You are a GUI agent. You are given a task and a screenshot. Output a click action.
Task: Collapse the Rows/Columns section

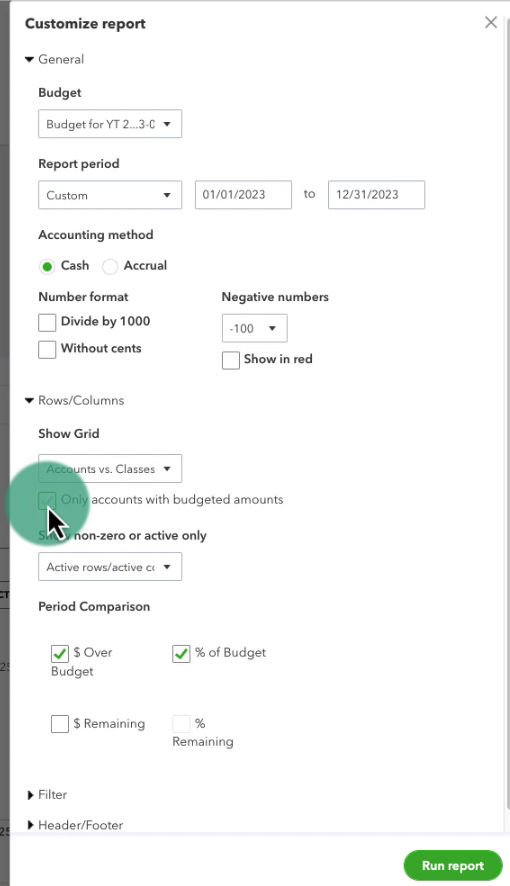coord(75,401)
